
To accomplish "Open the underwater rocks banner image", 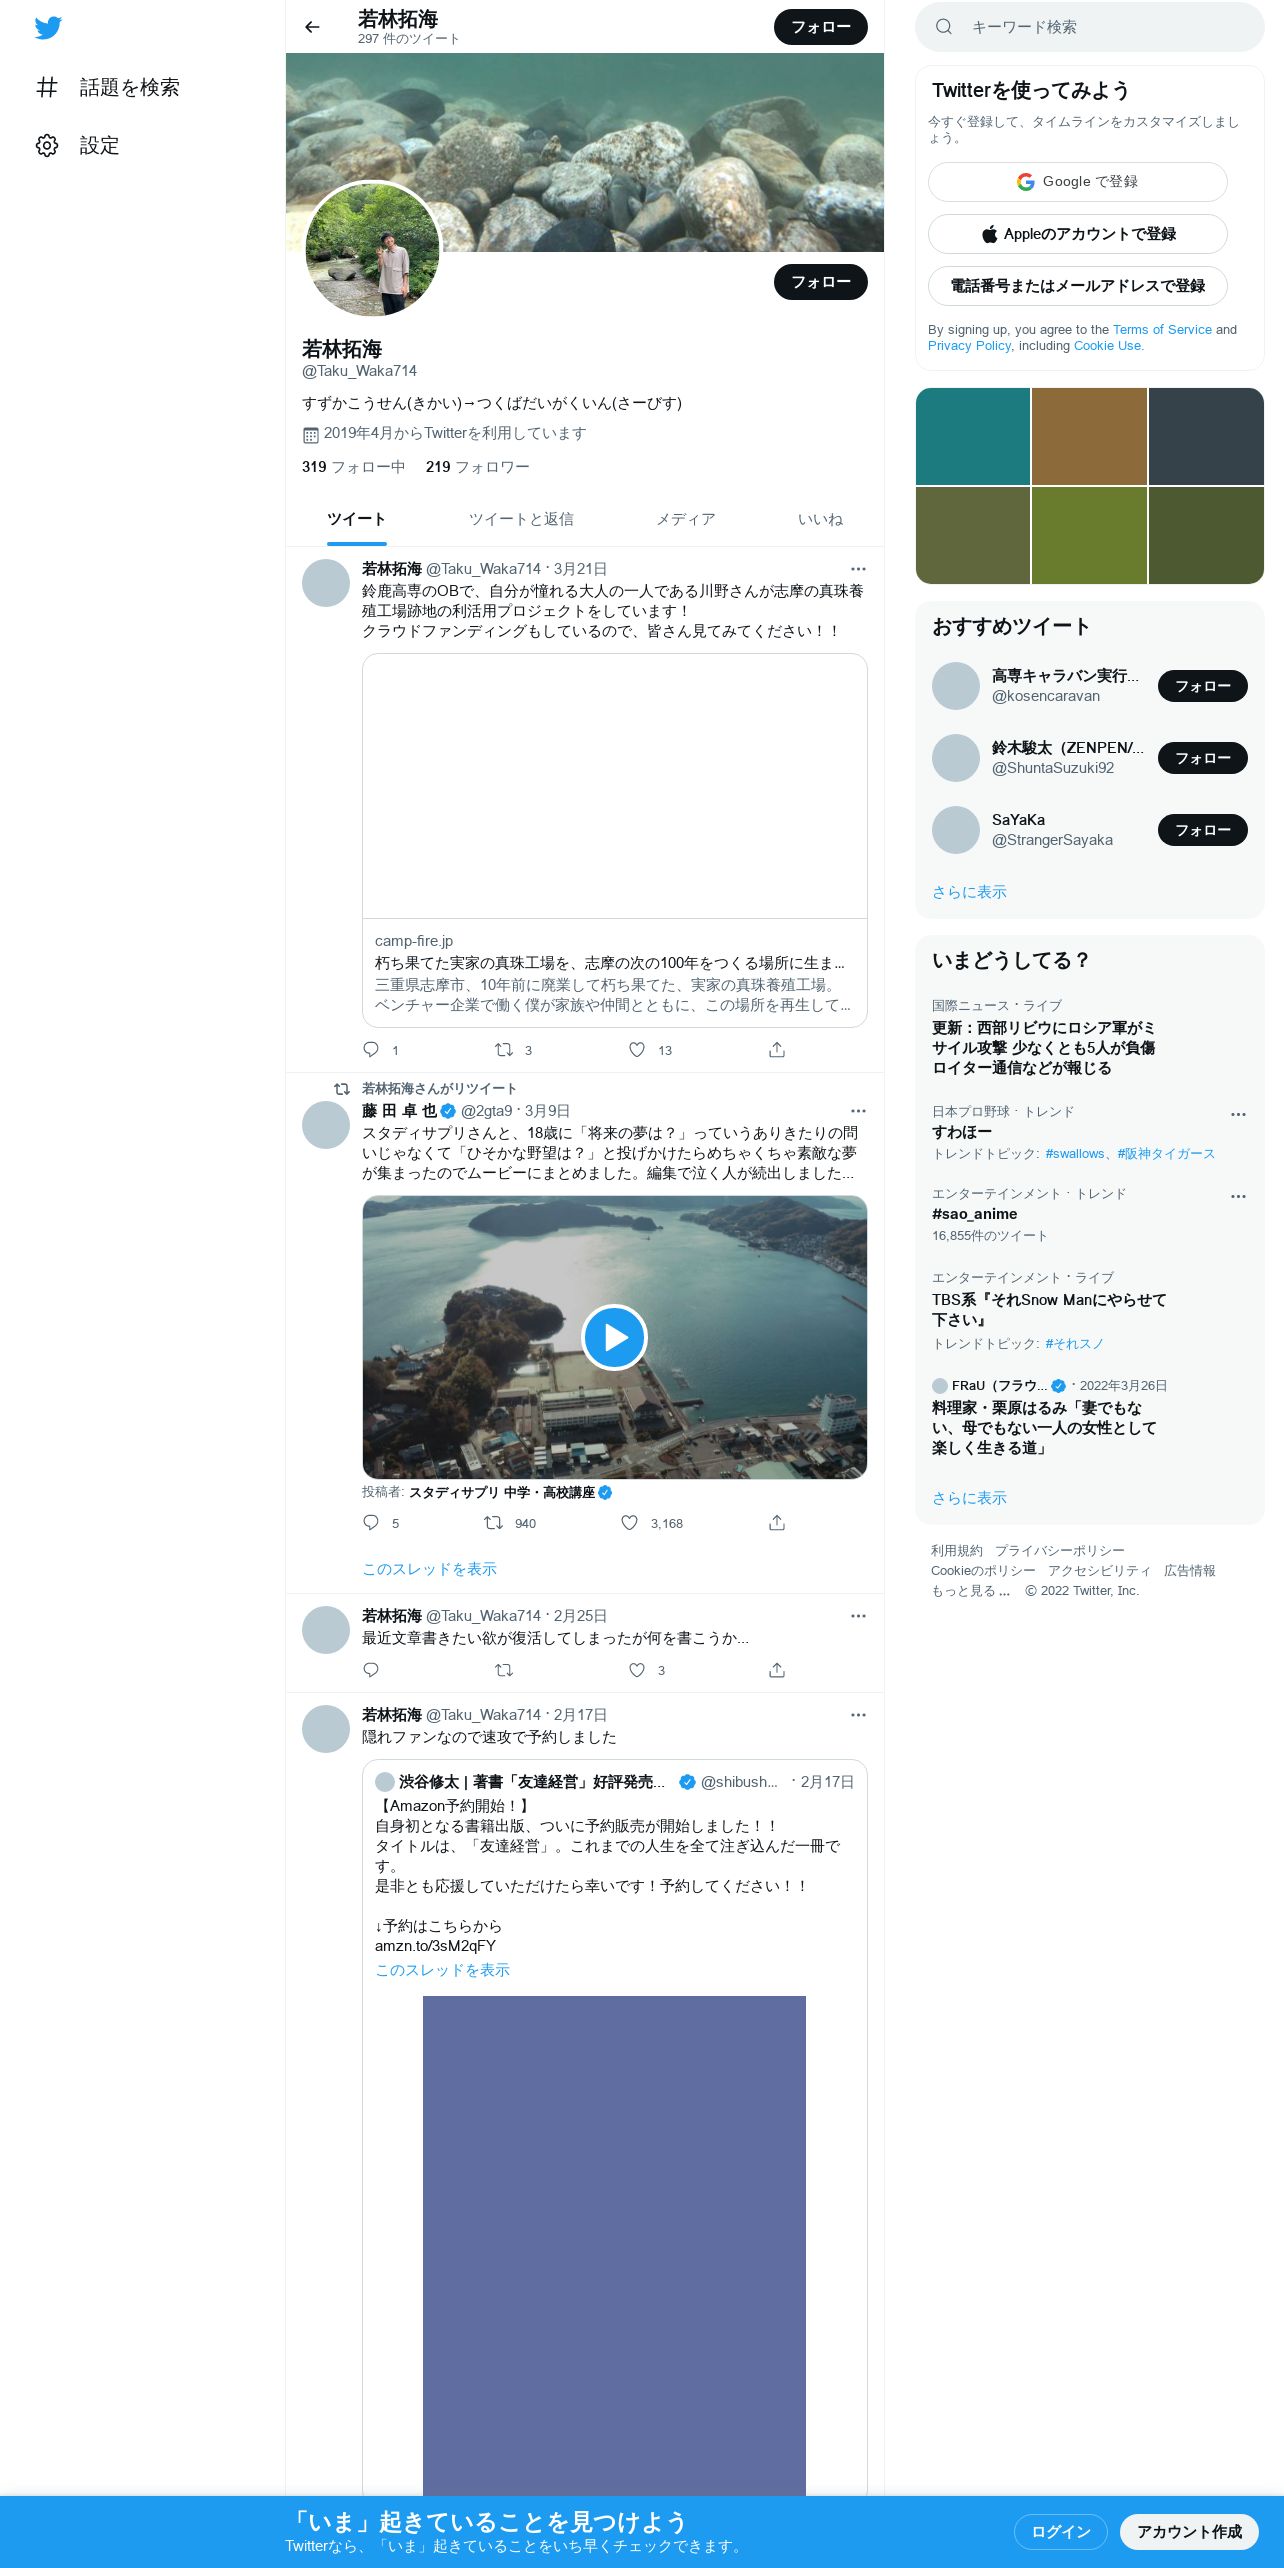I will [585, 152].
